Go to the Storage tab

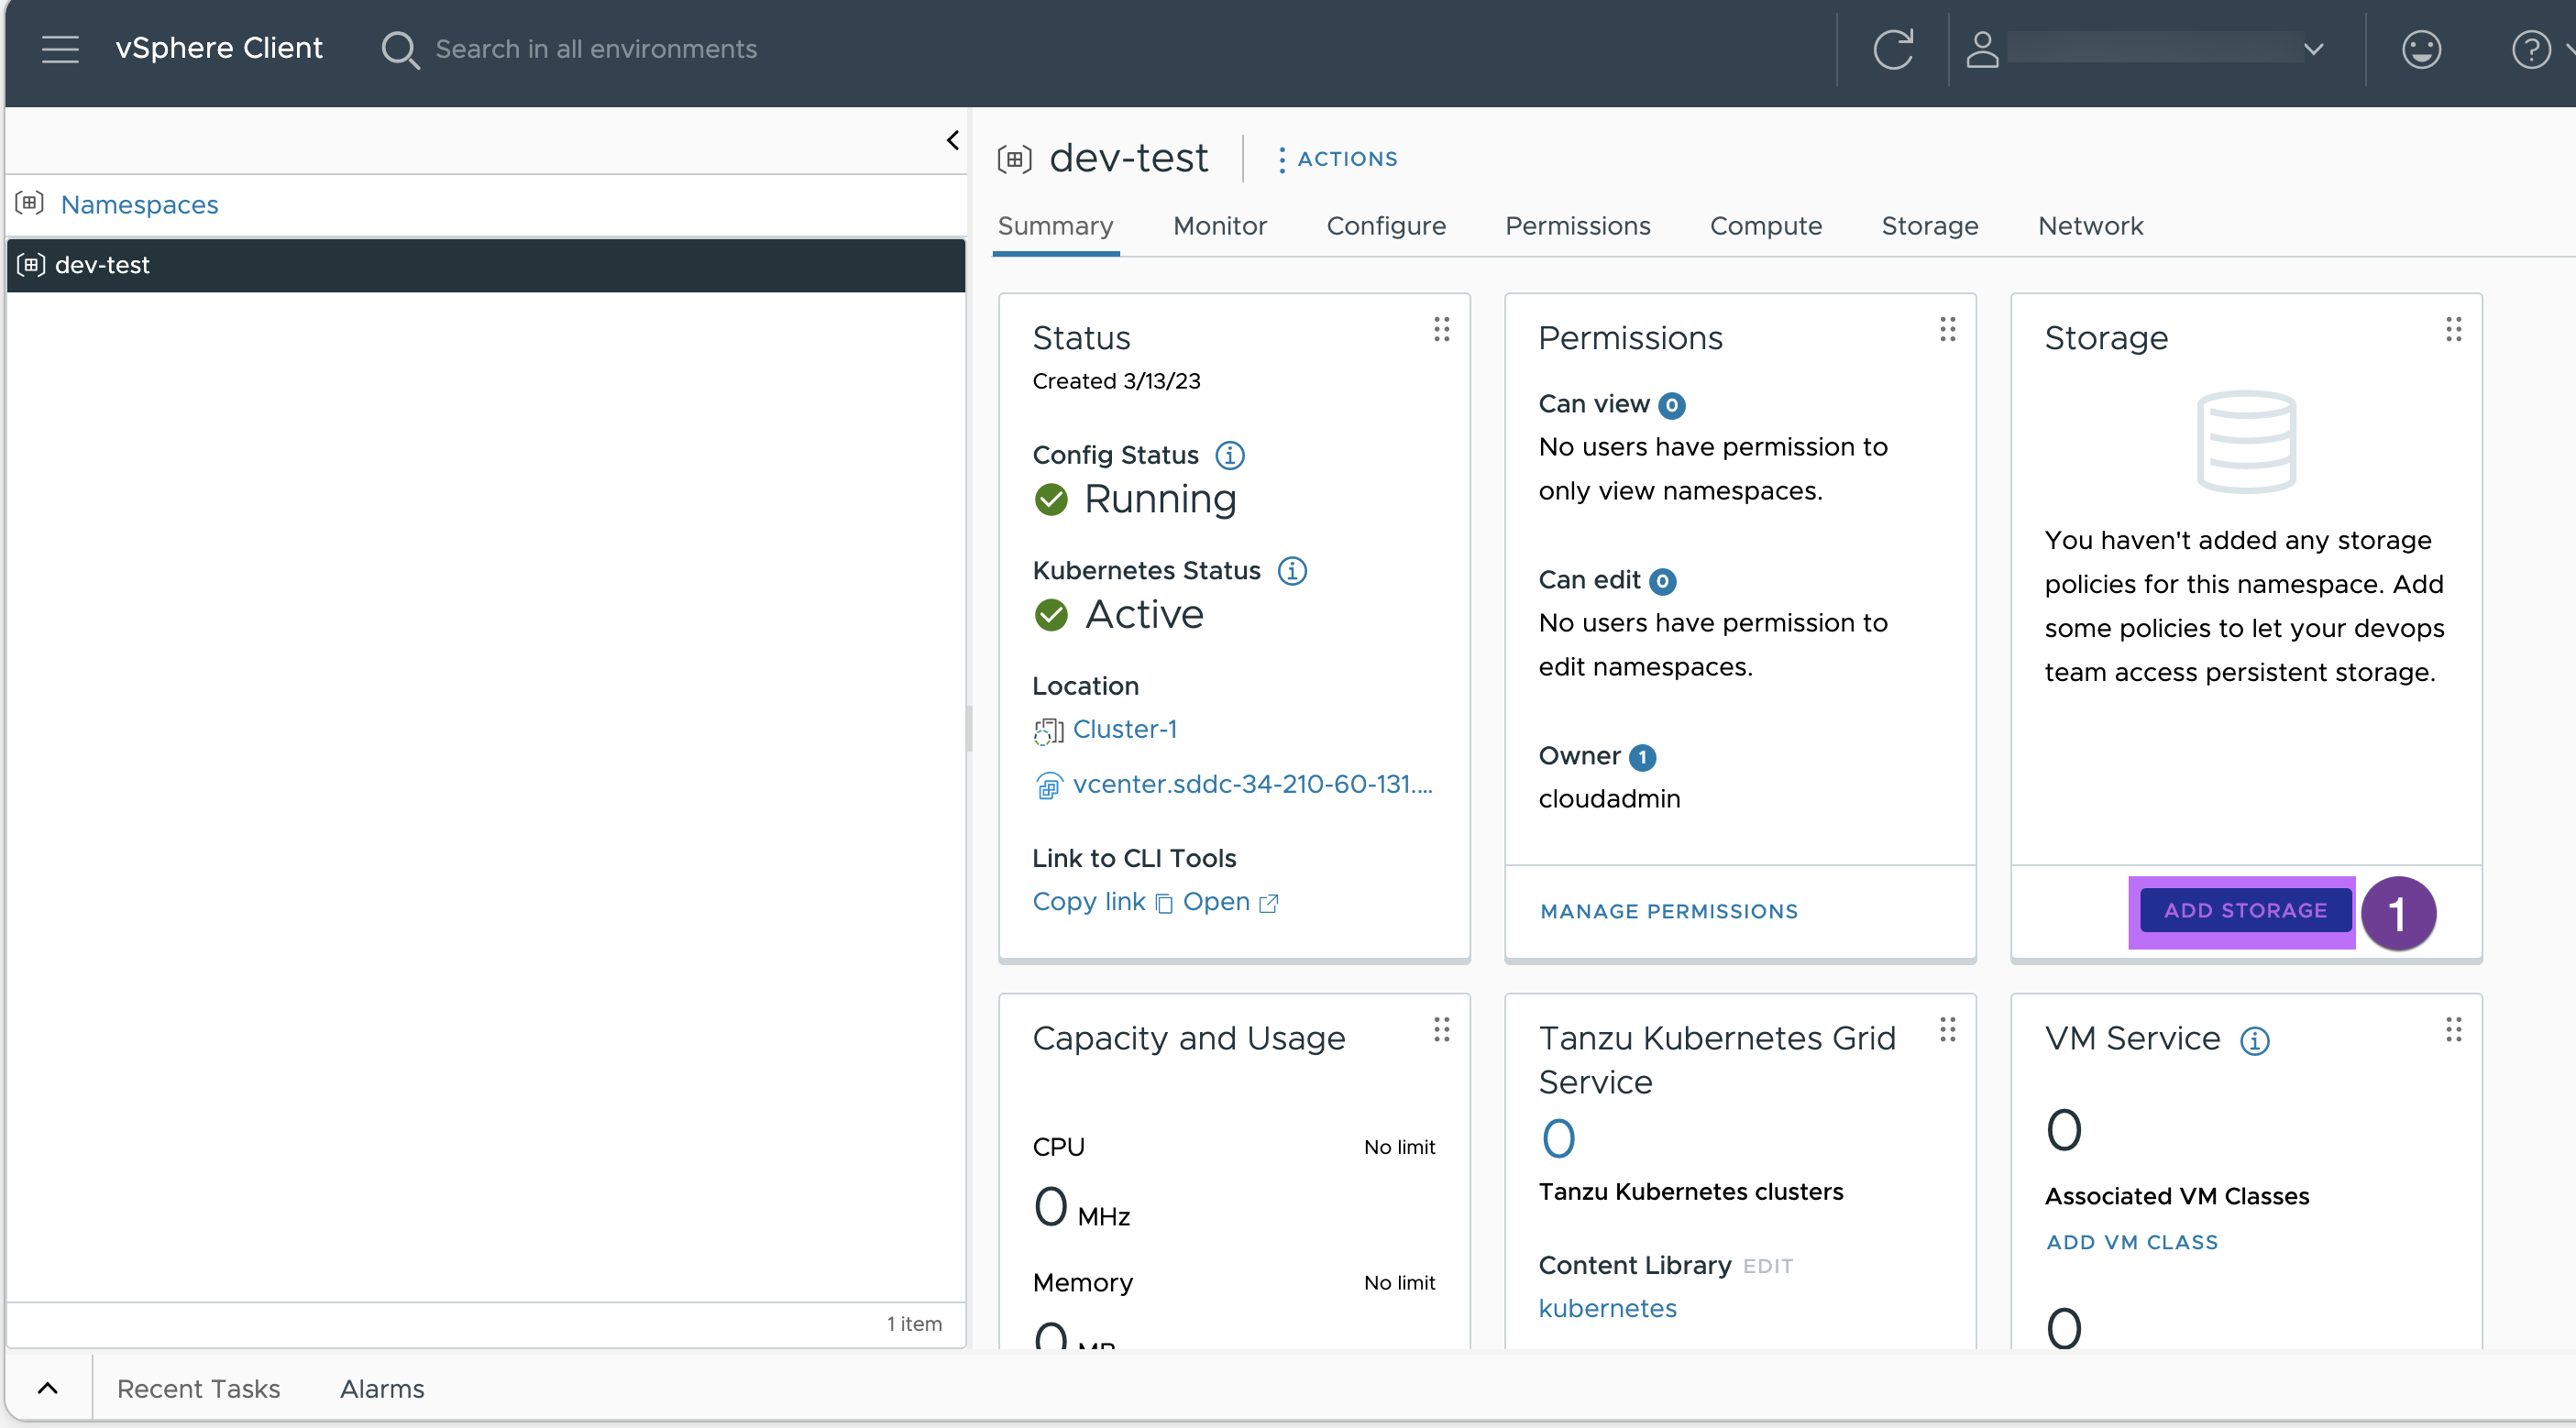(x=1929, y=226)
